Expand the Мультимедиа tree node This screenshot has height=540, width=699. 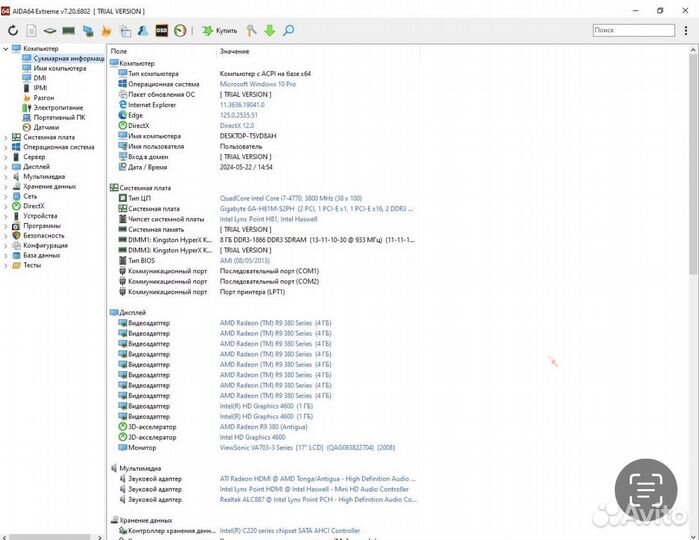pyautogui.click(x=6, y=177)
